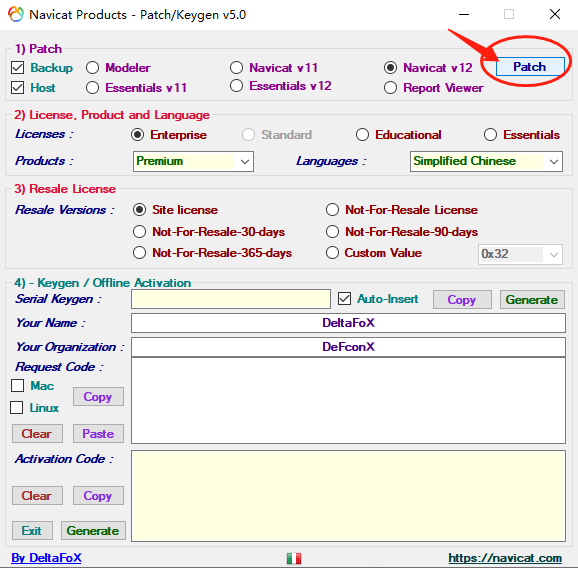Screen dimensions: 578x568
Task: Uncheck the Host checkbox
Action: pos(17,88)
